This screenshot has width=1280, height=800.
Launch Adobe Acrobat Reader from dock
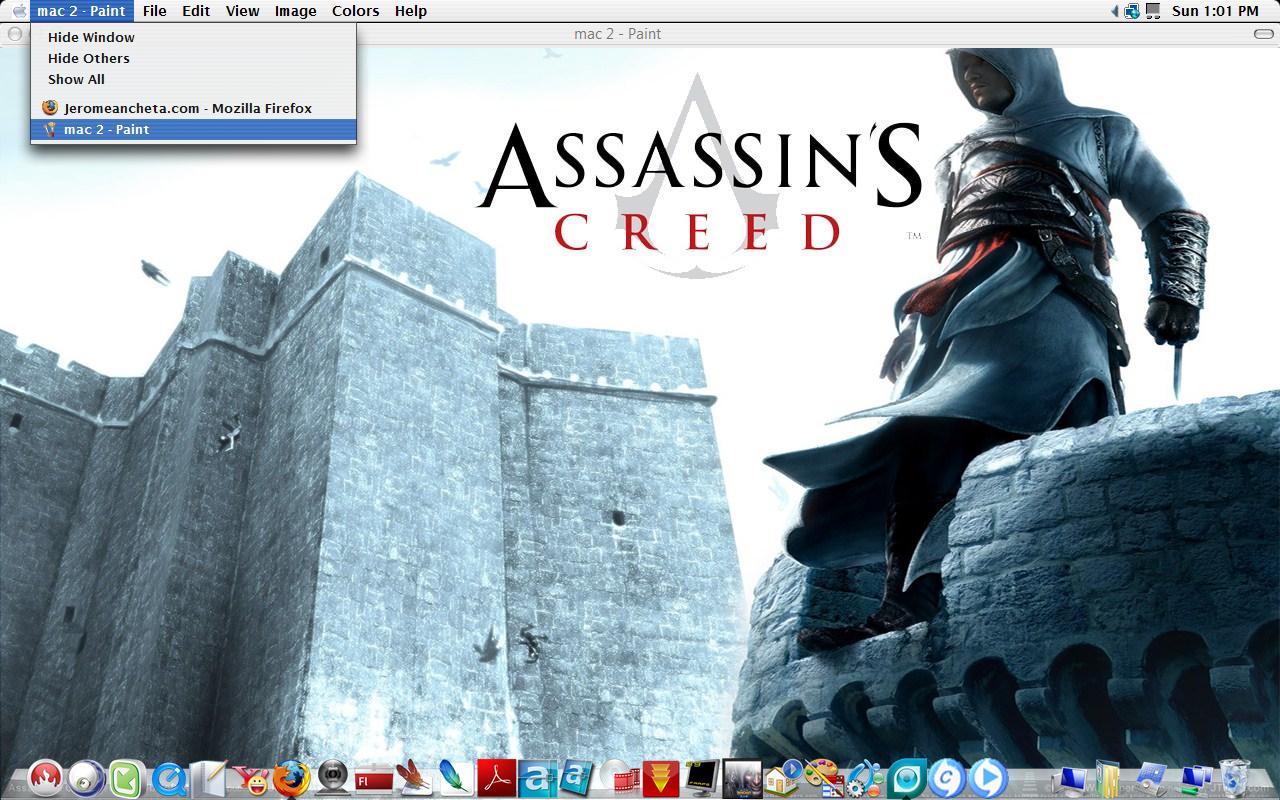point(496,778)
